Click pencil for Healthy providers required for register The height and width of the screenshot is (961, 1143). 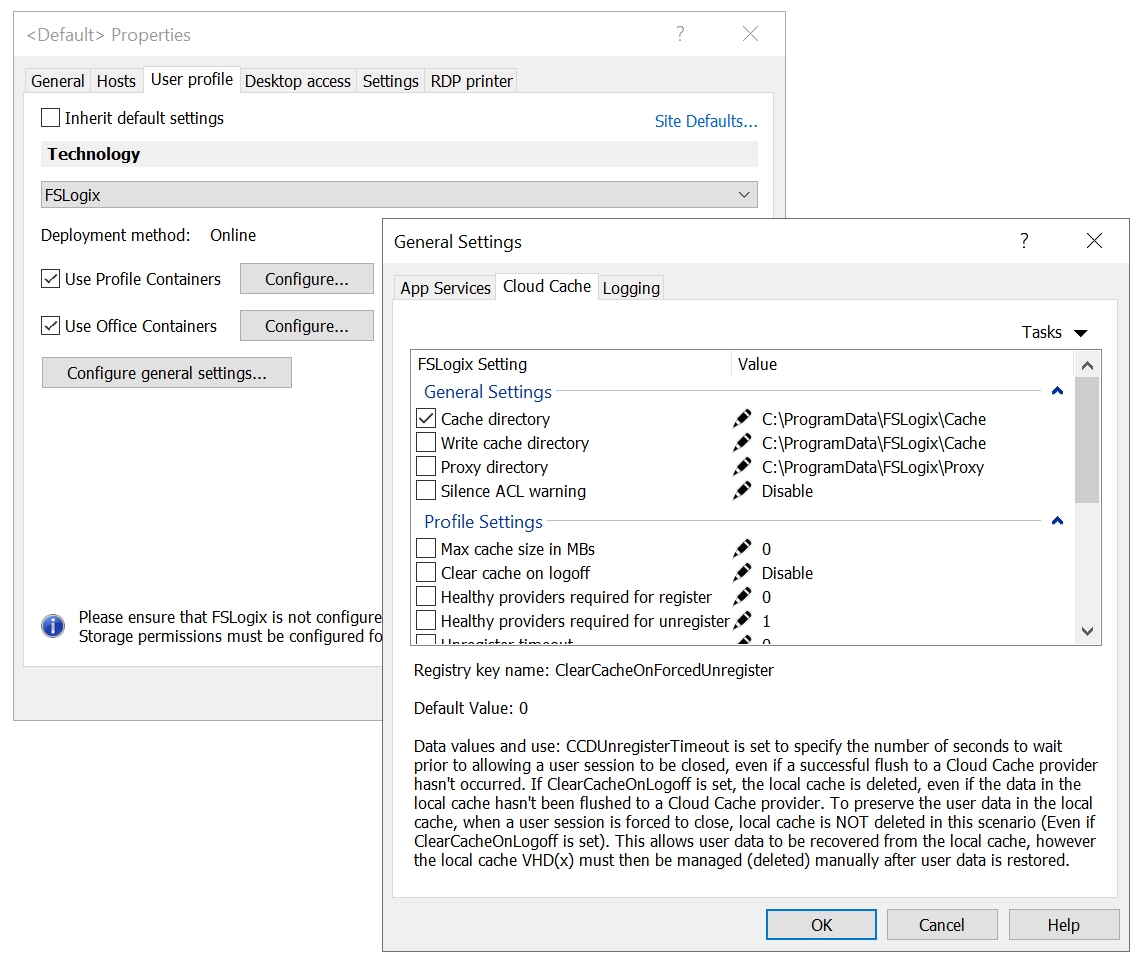[x=742, y=597]
